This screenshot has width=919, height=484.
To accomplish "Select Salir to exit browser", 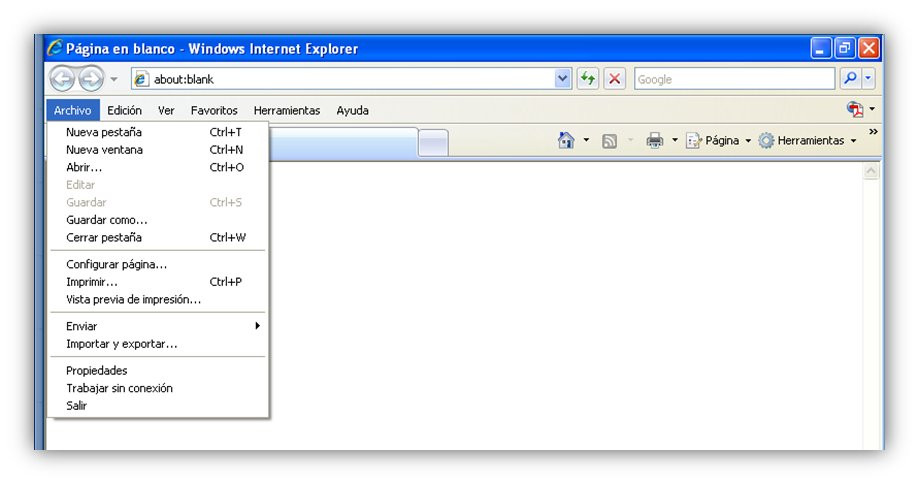I will (x=158, y=405).
